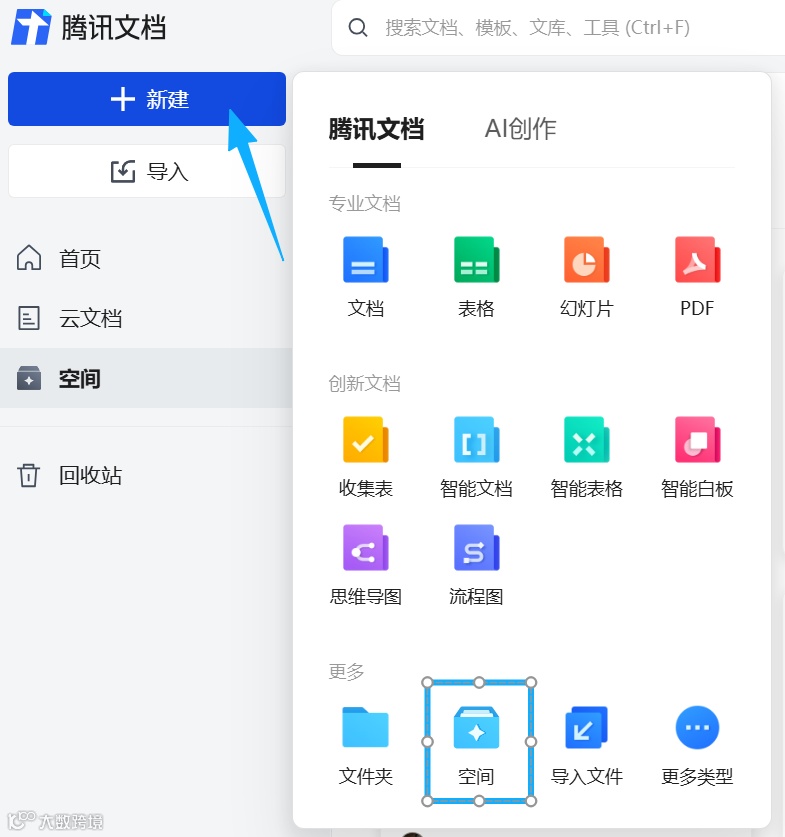The height and width of the screenshot is (837, 785).
Task: Create a new 幻灯片 presentation
Action: click(x=586, y=277)
